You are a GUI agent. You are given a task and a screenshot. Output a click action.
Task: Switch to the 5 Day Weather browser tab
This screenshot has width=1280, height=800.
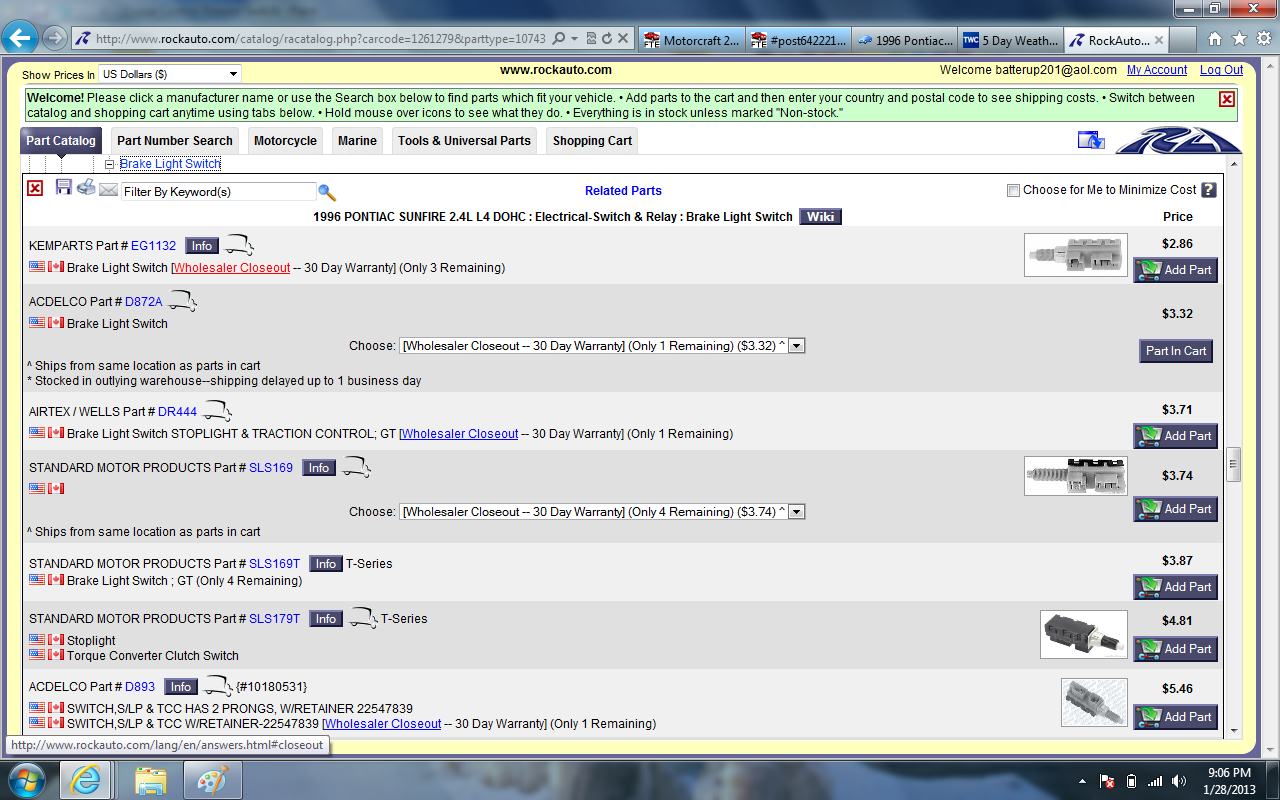point(1009,41)
